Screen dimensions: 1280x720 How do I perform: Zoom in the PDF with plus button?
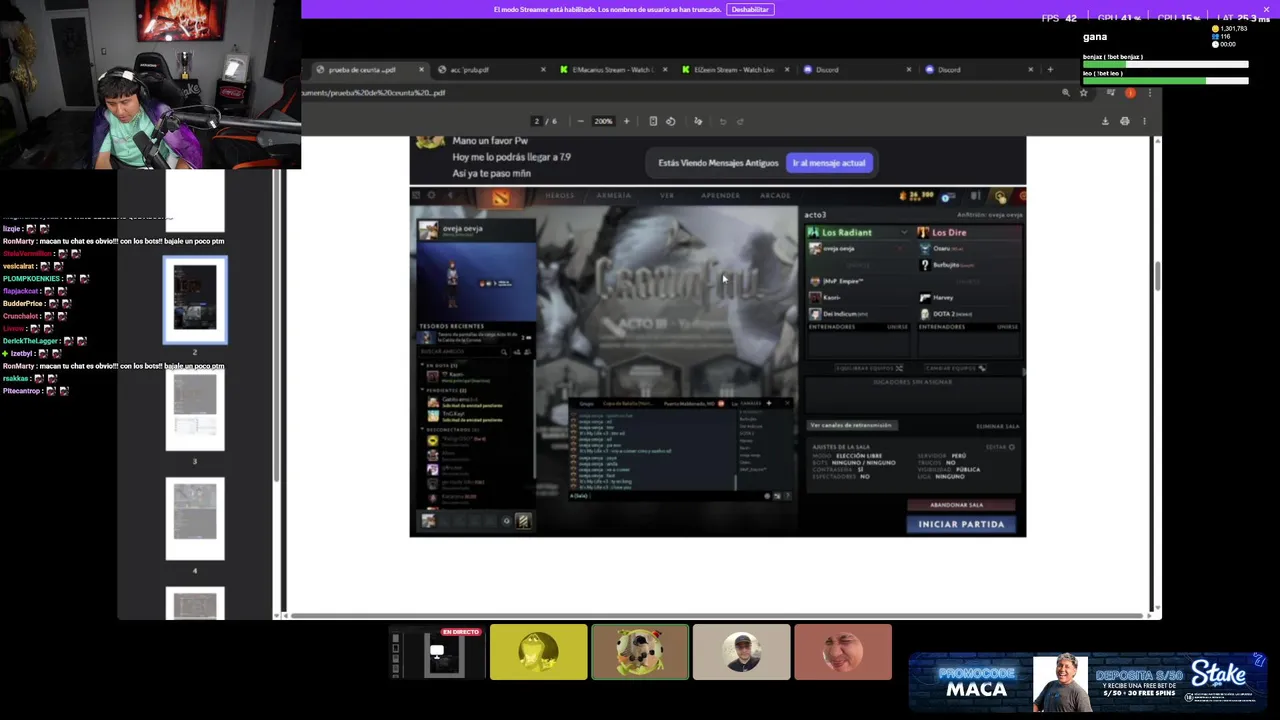627,121
